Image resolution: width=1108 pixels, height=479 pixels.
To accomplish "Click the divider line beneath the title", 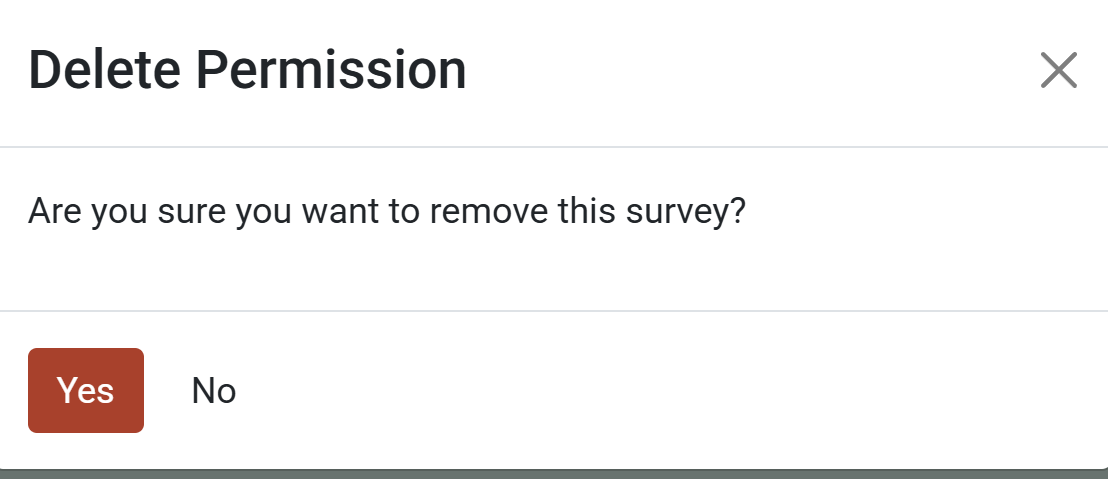I will click(554, 147).
